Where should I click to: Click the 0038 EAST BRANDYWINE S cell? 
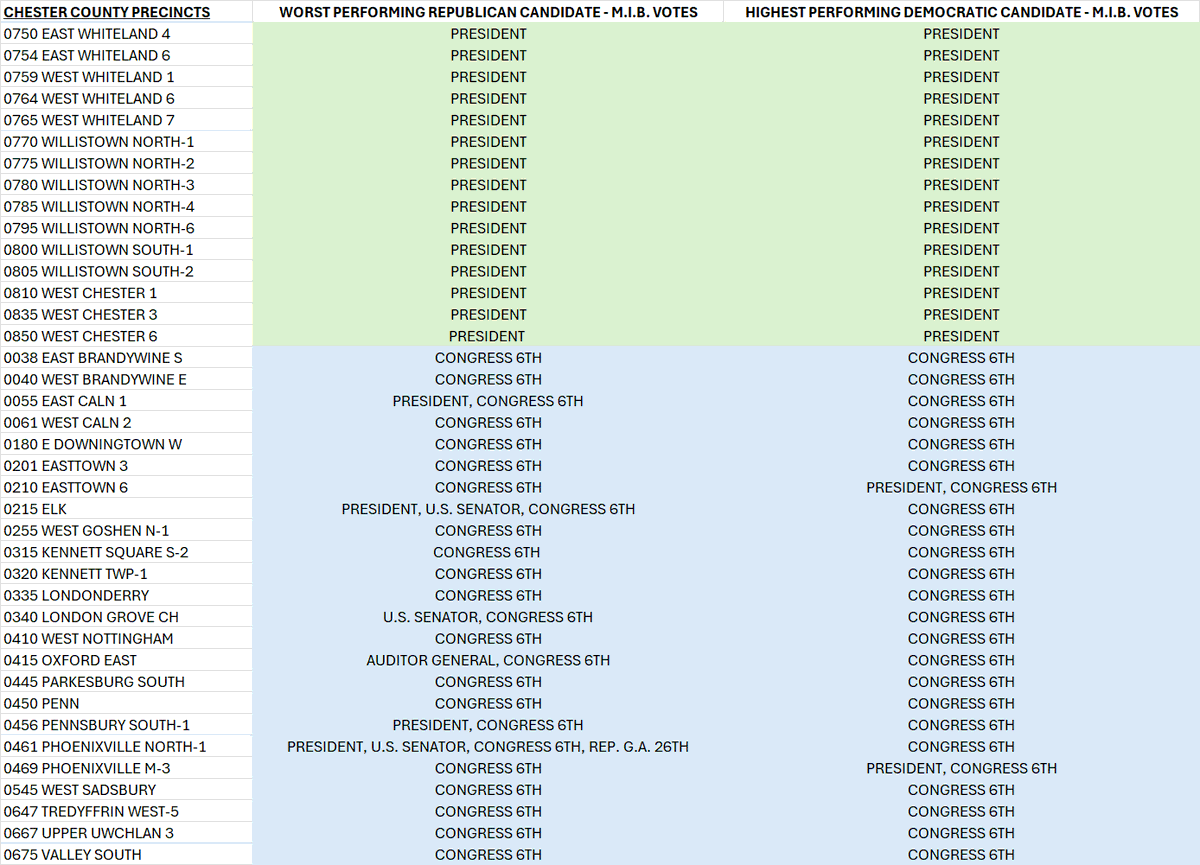(126, 358)
